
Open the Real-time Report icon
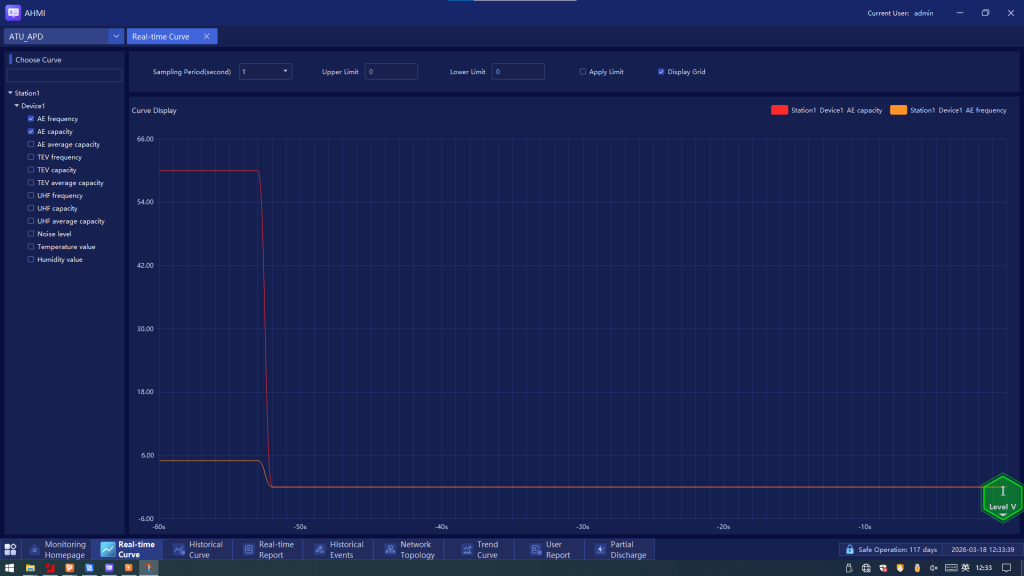(249, 549)
